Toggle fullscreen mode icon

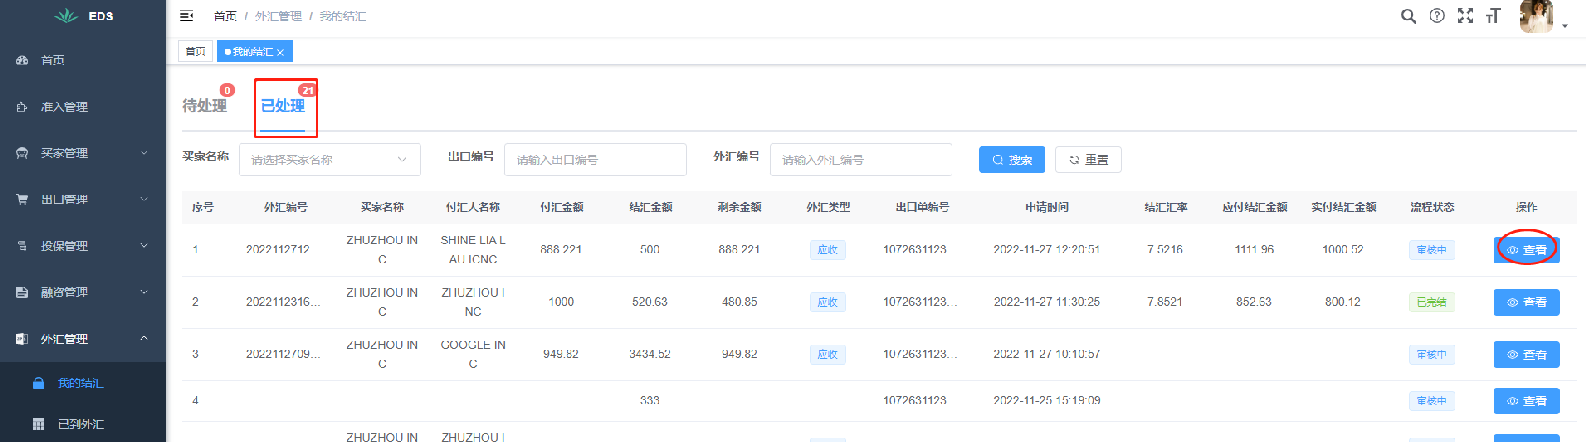(x=1465, y=16)
